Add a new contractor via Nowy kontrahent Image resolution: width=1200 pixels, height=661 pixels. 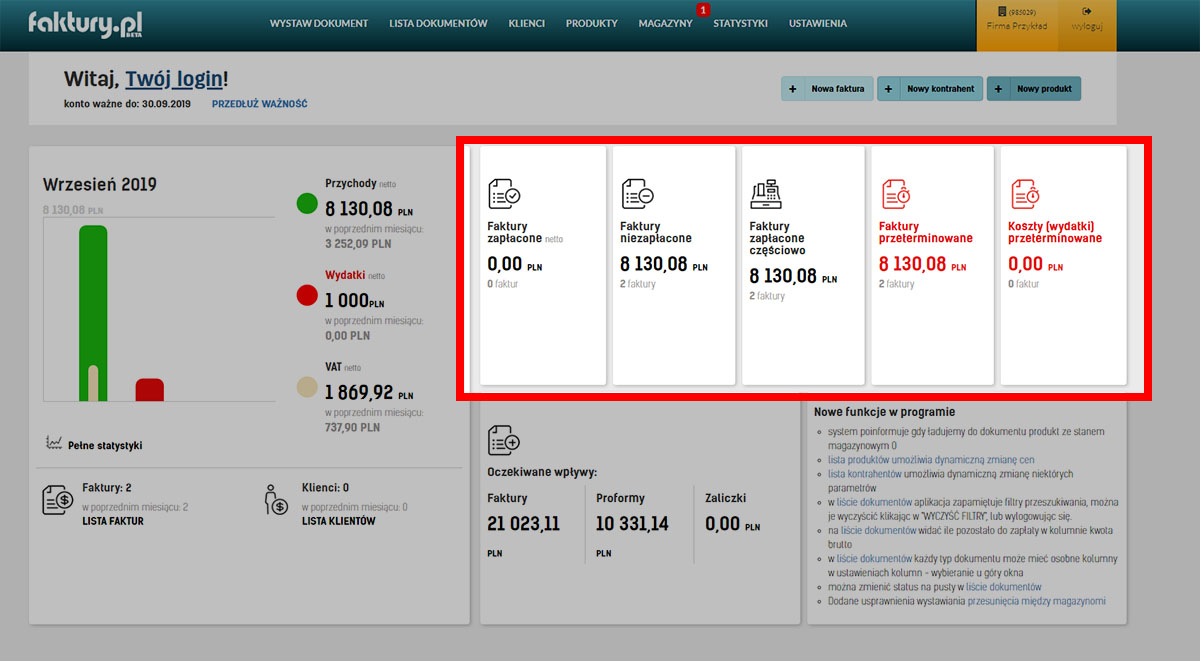pyautogui.click(x=930, y=89)
